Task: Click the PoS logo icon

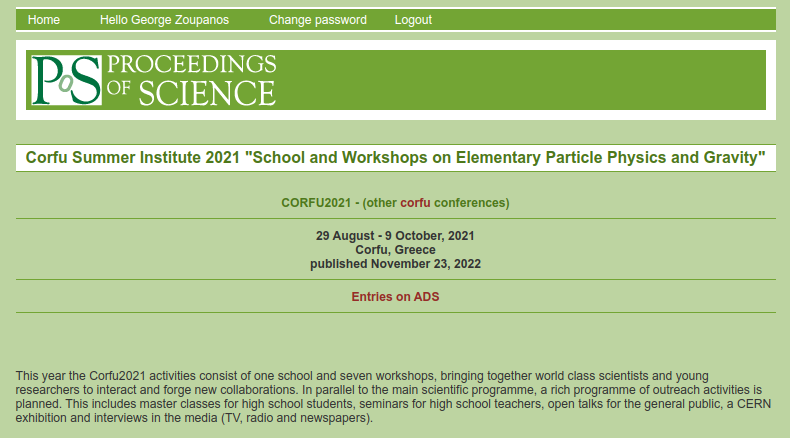Action: coord(66,80)
